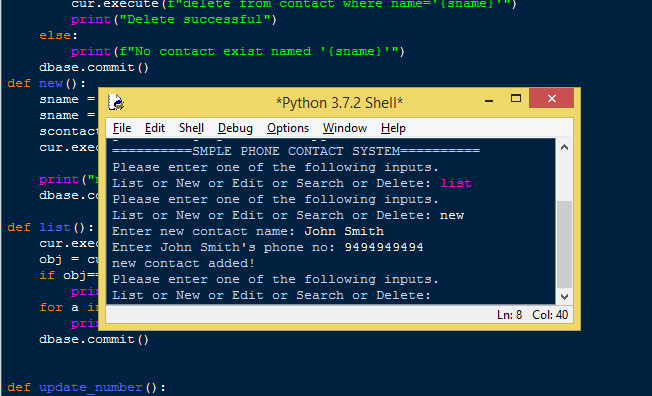The width and height of the screenshot is (652, 396).
Task: Click the 'def update_number():' line in editor
Action: [x=86, y=387]
